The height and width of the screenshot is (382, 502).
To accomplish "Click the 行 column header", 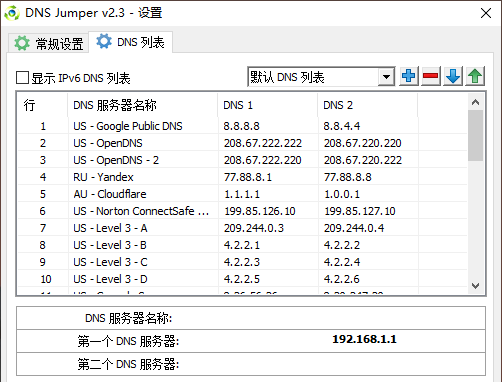I will 42,105.
